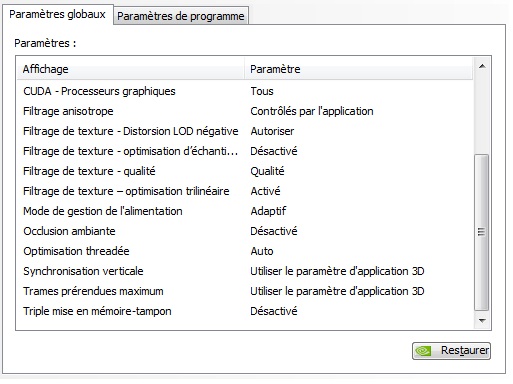Select the CUDA - Processeurs graphiques row

[x=245, y=91]
